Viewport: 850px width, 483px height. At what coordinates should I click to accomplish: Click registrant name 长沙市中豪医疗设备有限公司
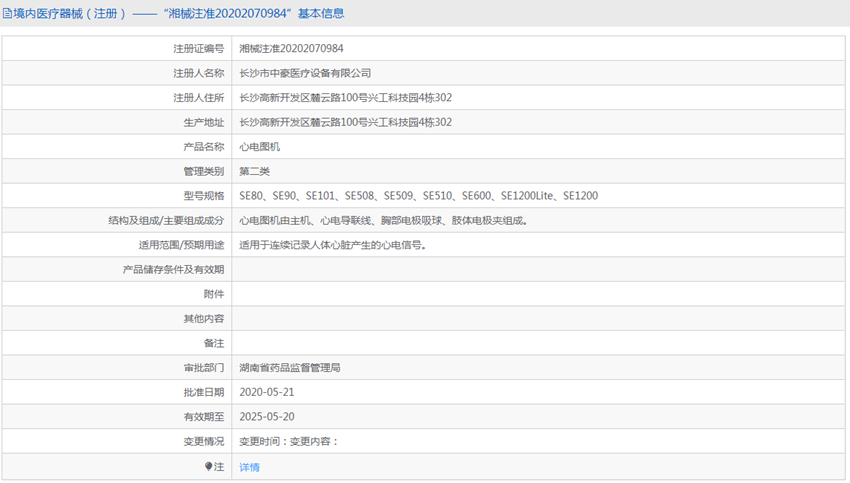(305, 73)
